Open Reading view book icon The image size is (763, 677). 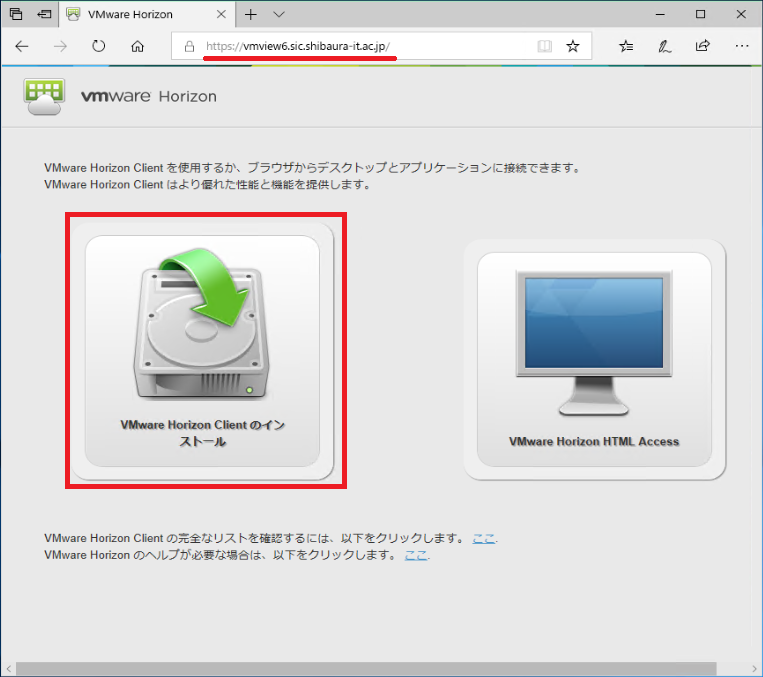tap(545, 46)
